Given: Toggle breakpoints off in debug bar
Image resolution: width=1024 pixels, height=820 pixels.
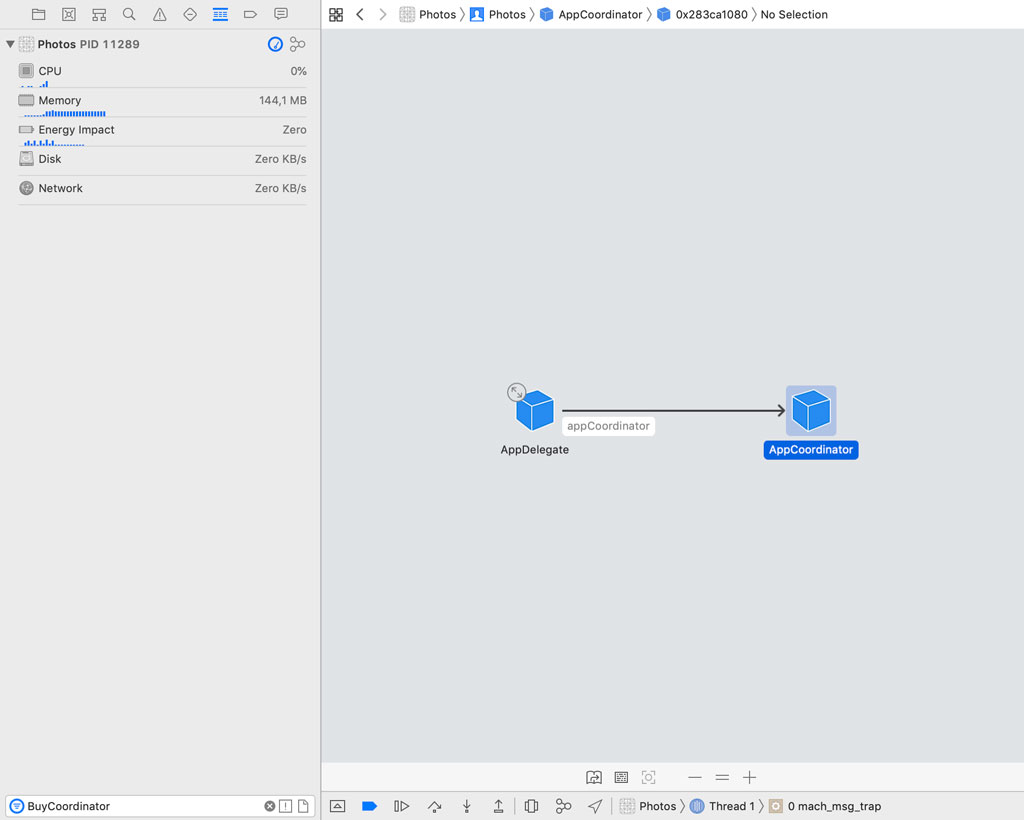Looking at the screenshot, I should [x=369, y=806].
